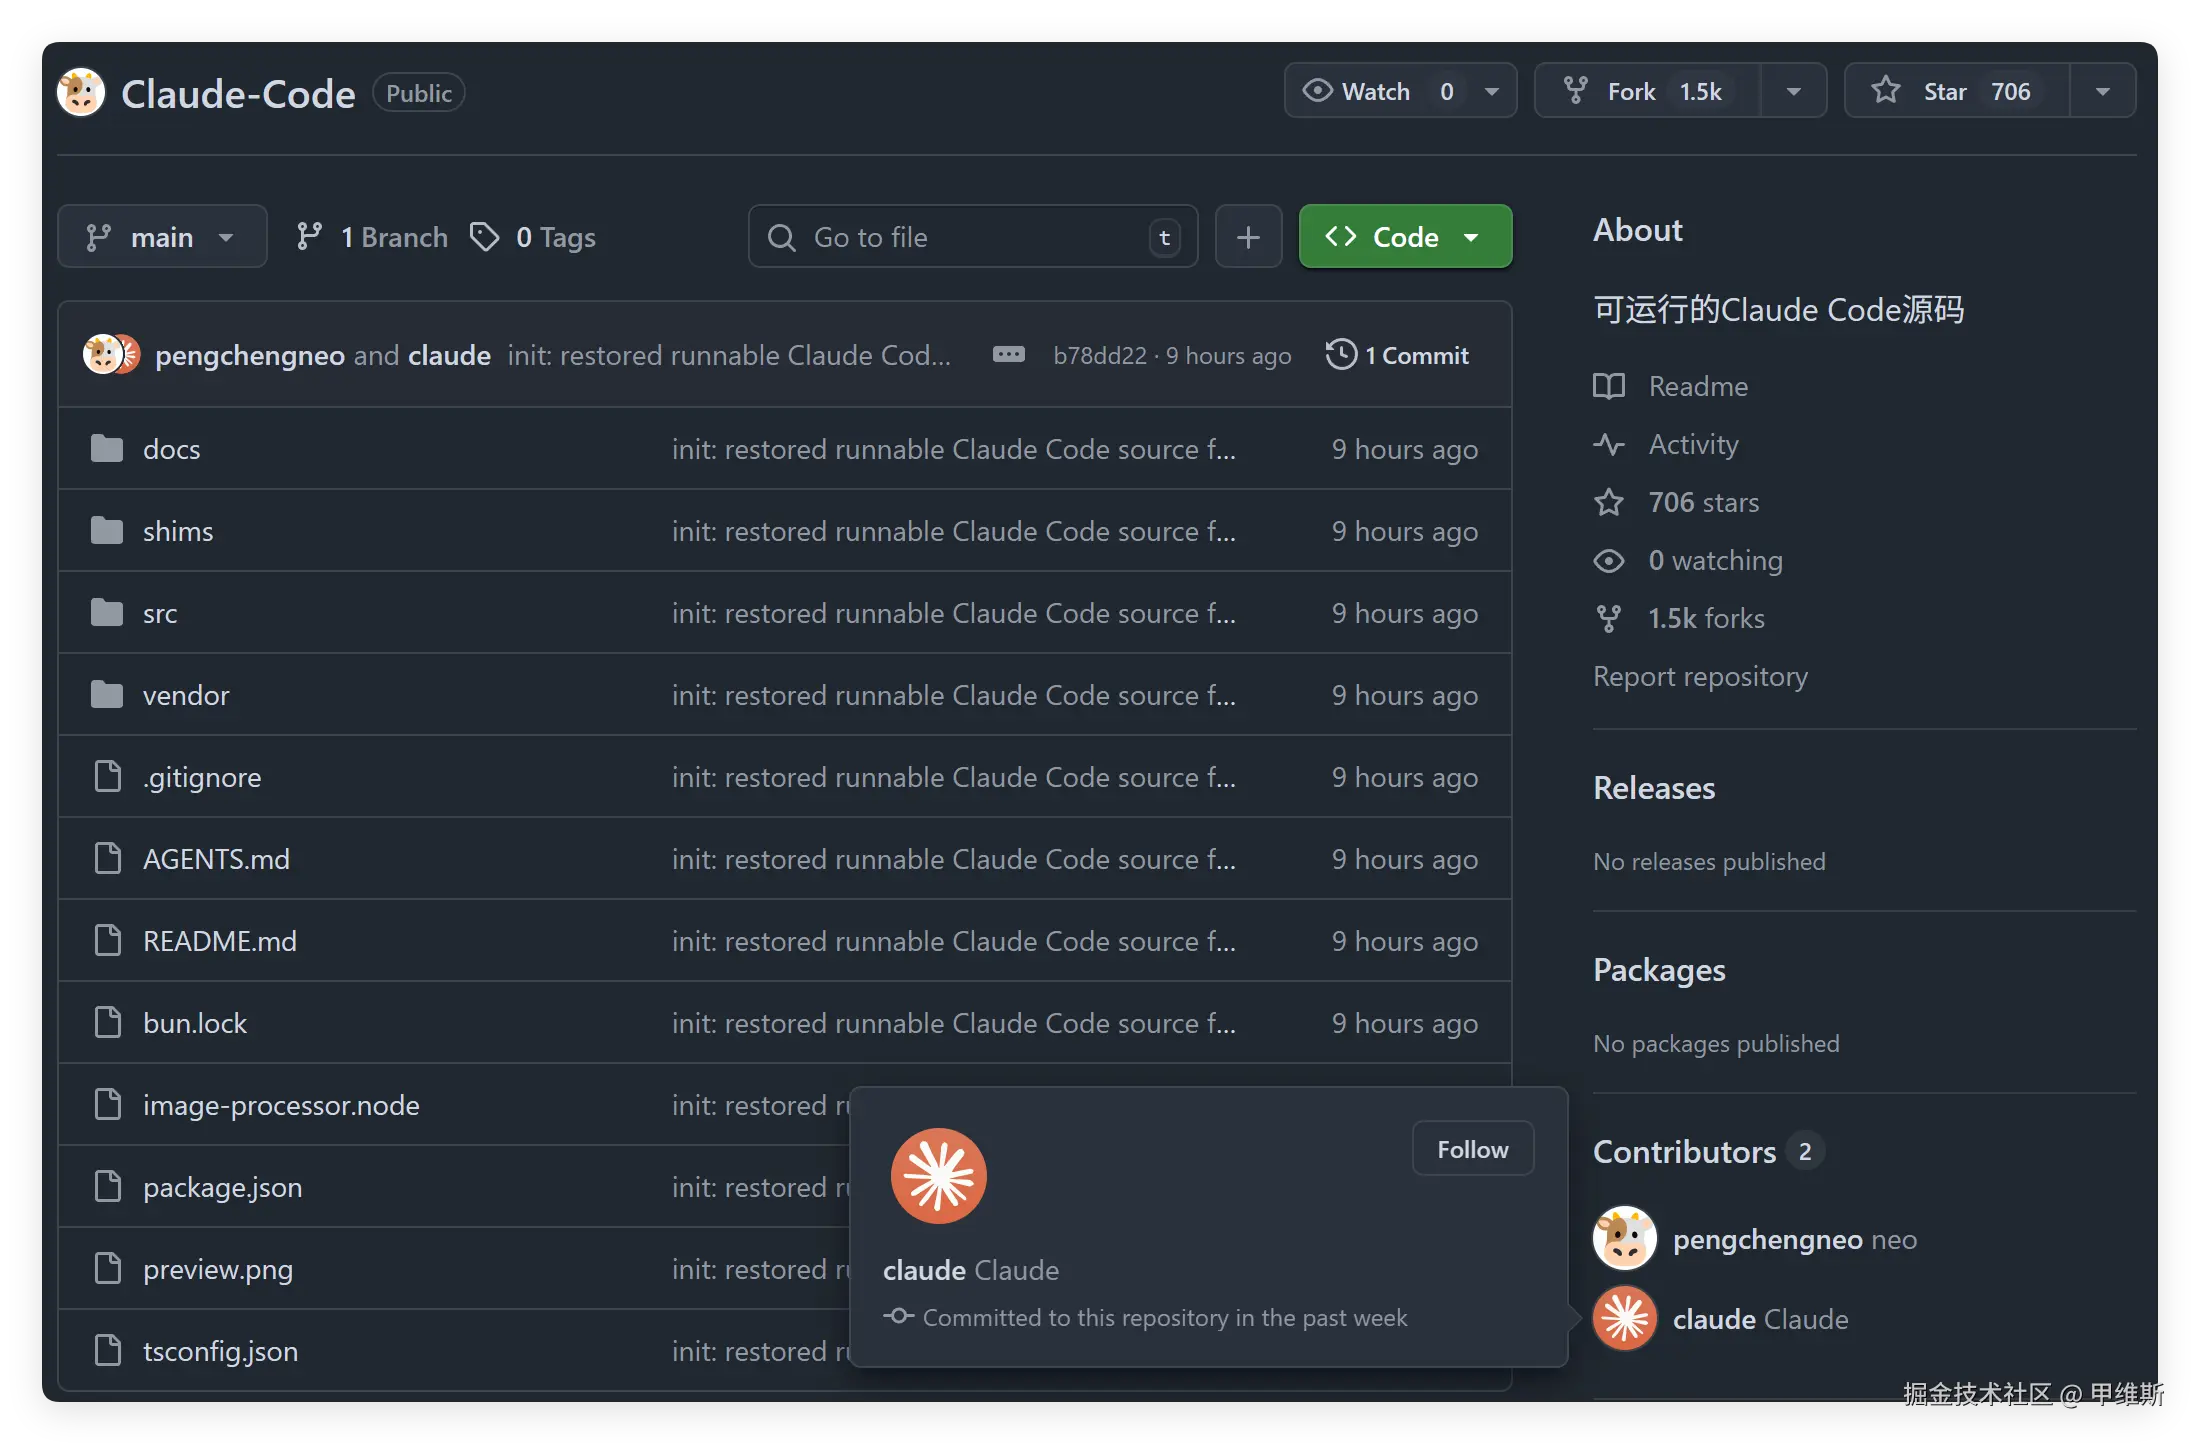Toggle Watch on this repository

[1378, 91]
